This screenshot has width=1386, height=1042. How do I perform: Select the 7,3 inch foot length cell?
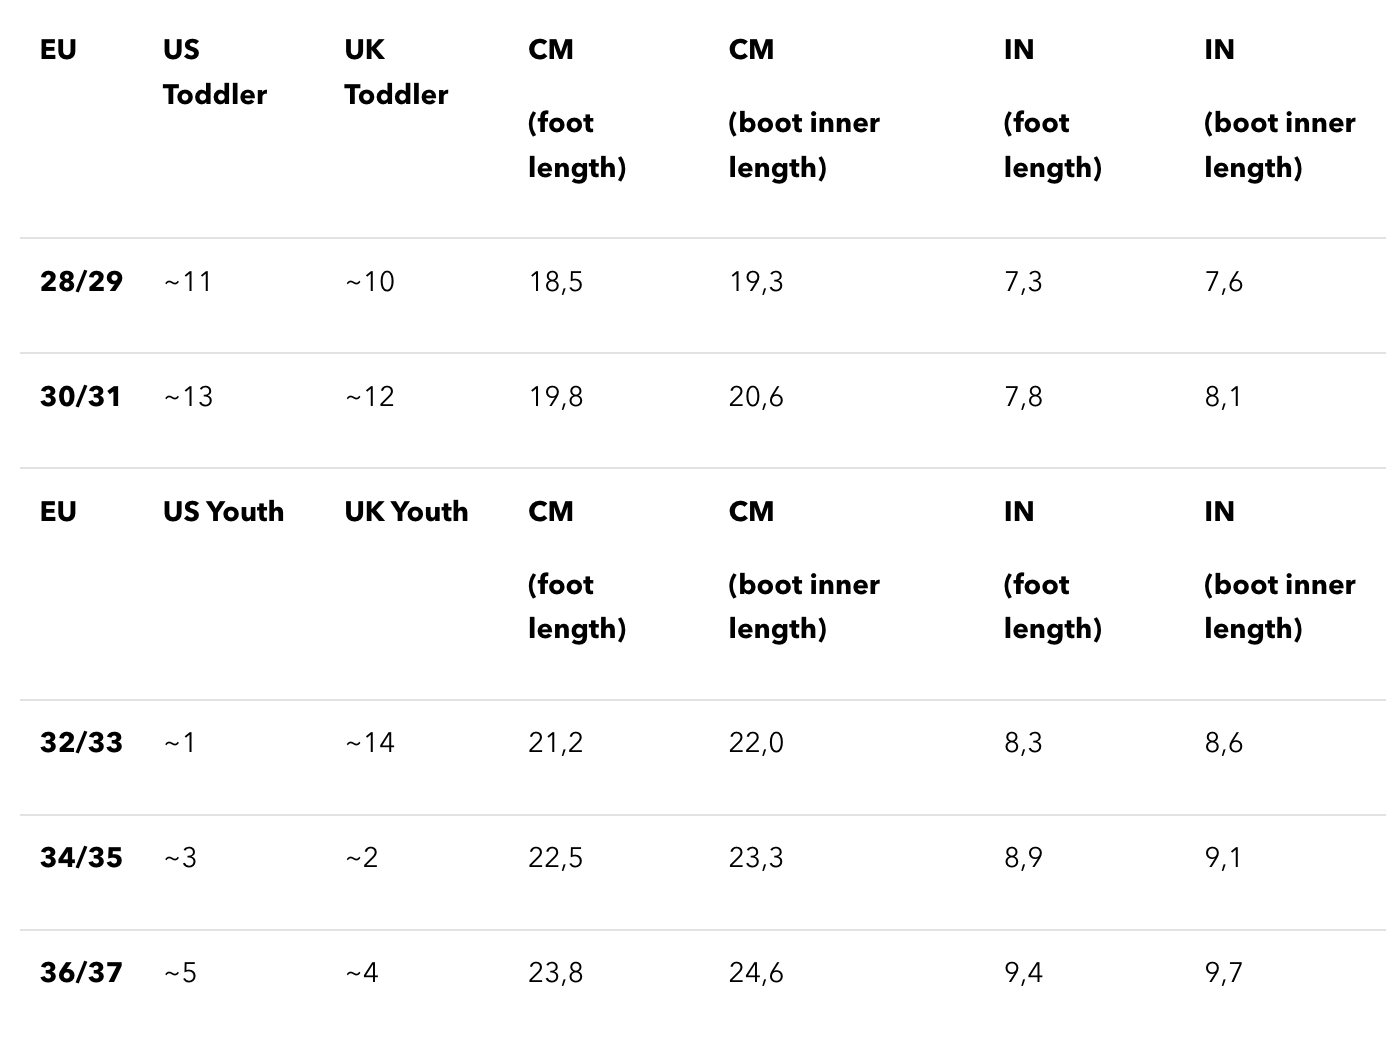1023,282
